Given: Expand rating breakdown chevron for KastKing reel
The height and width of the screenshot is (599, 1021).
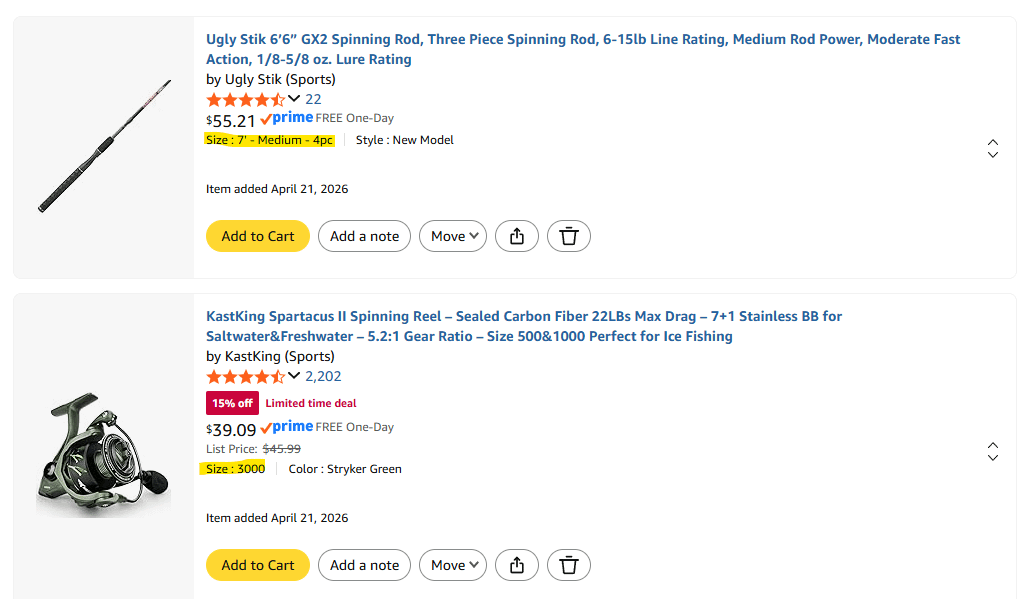Looking at the screenshot, I should 294,375.
